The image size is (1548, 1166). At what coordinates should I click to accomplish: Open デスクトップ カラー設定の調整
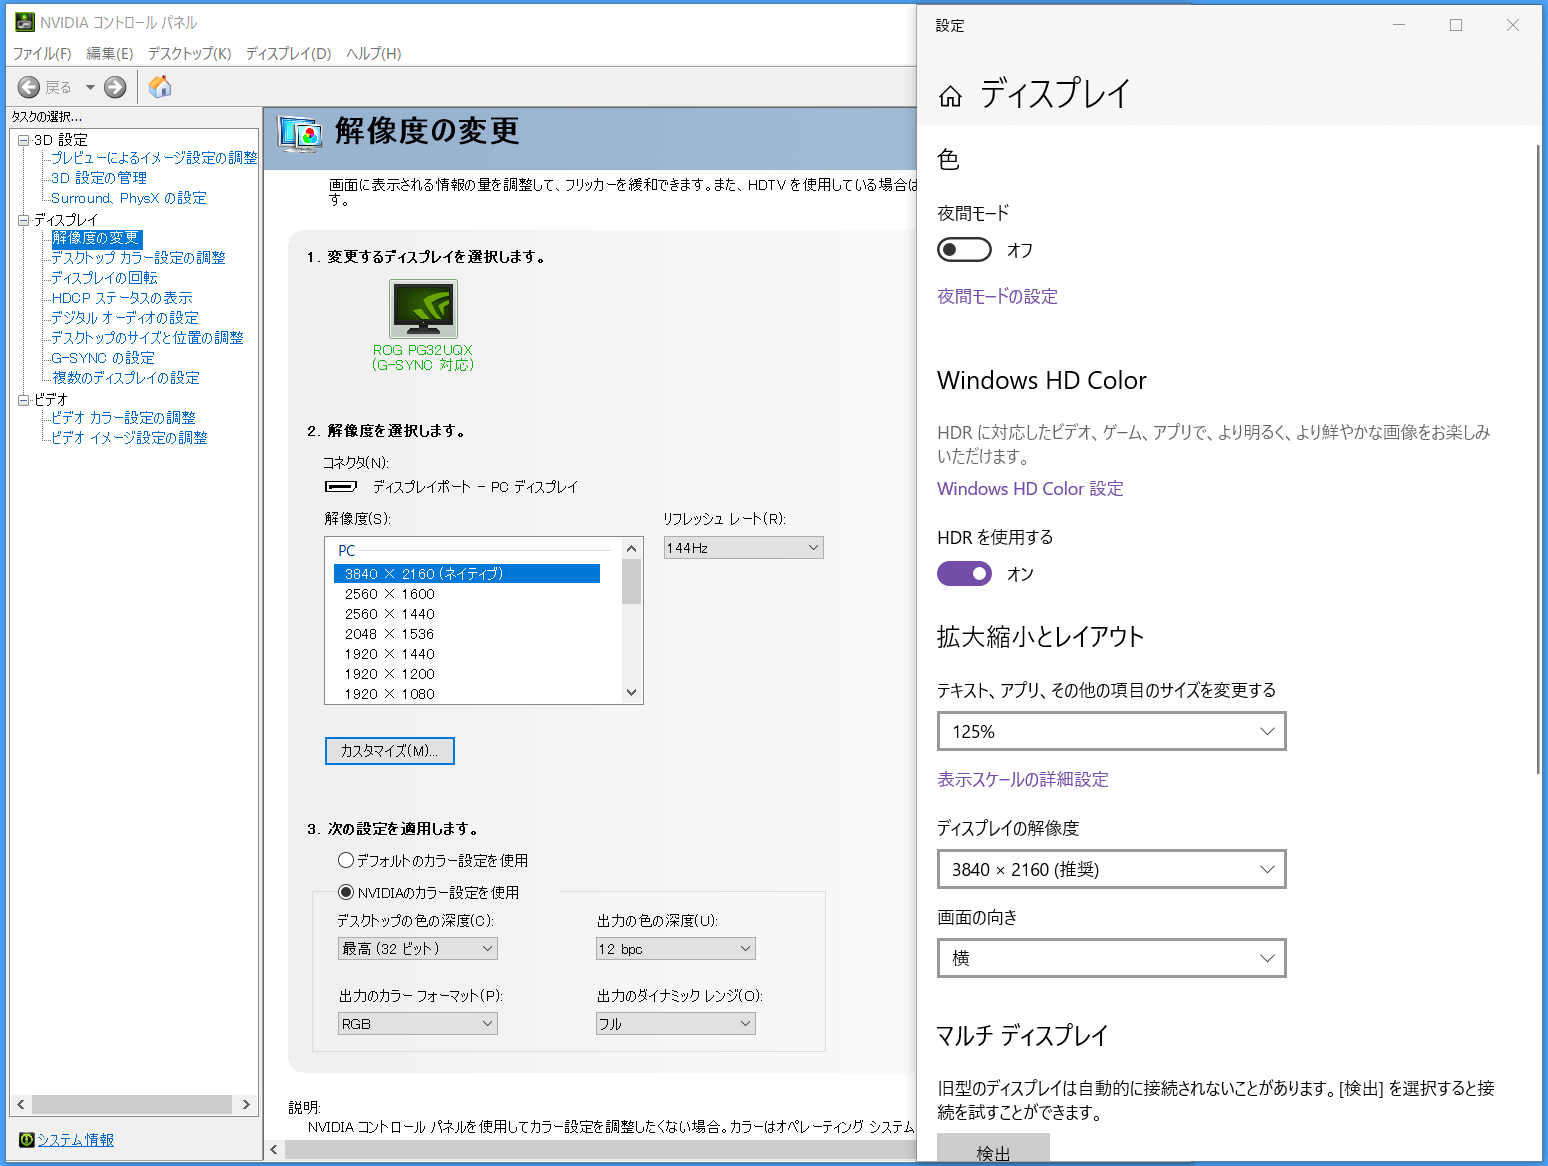tap(138, 258)
